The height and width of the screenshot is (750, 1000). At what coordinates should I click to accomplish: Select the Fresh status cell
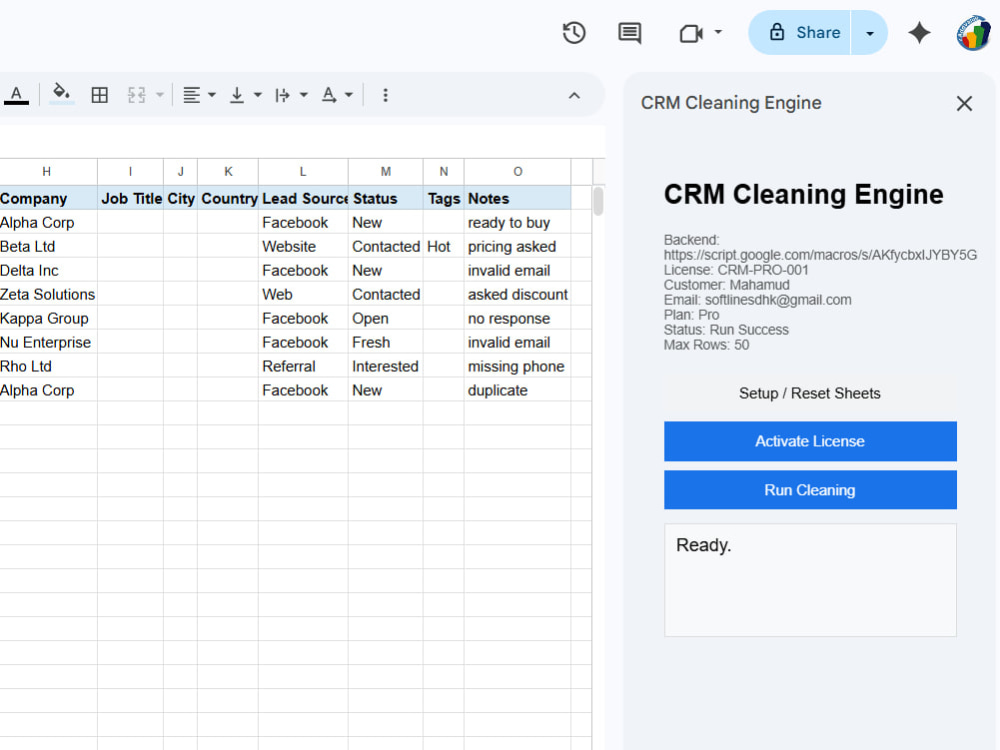(385, 342)
